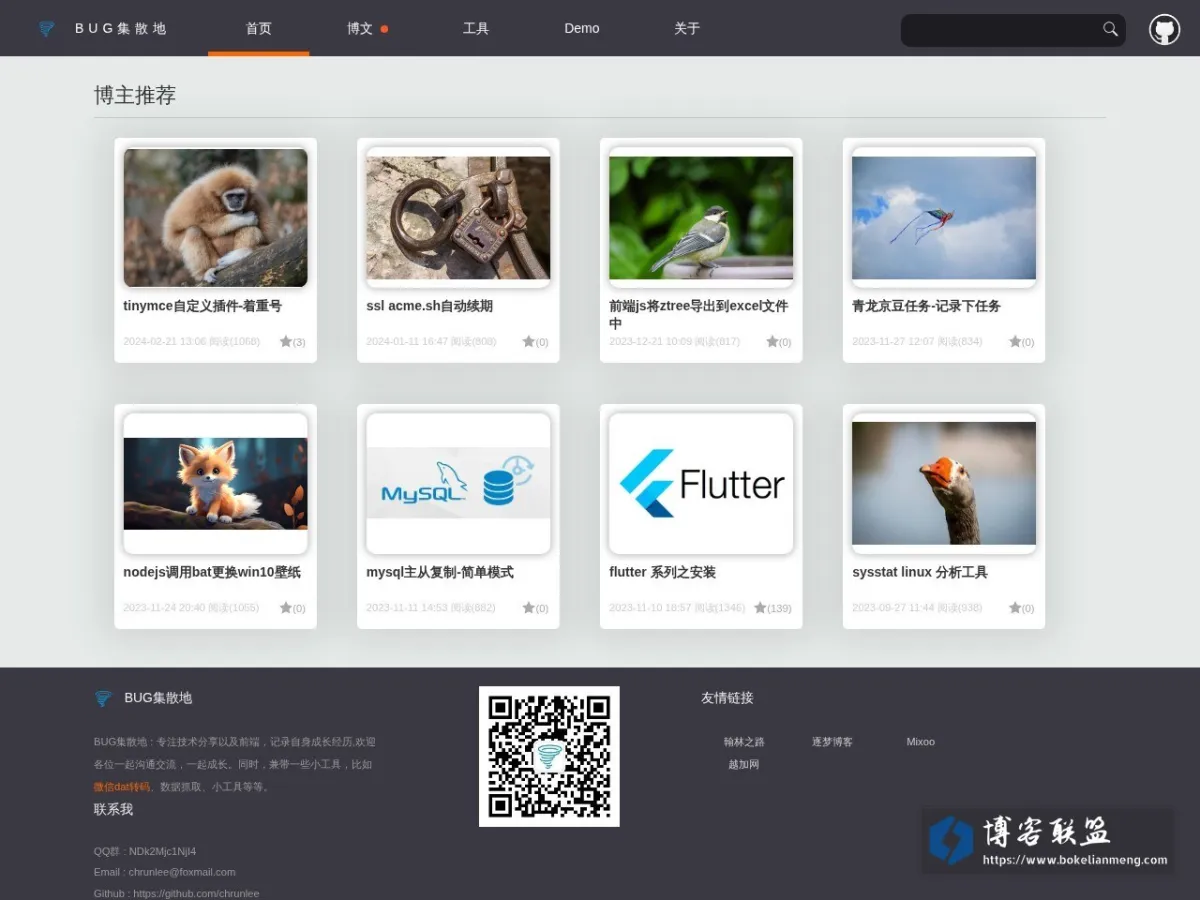Open the kite in sky thumbnail
The image size is (1200, 900).
(944, 218)
